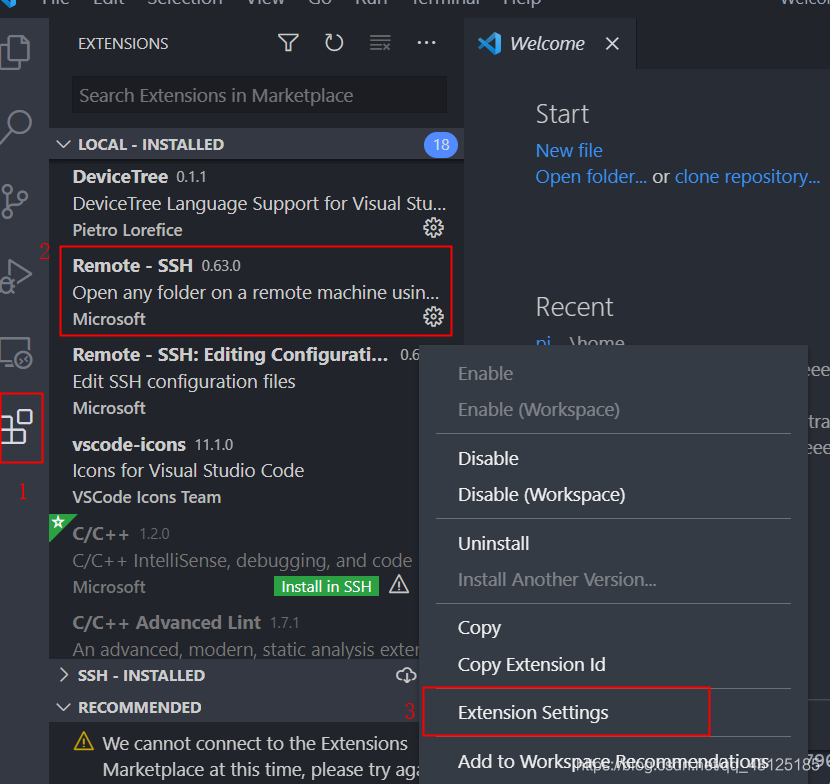Refresh the extensions list
The width and height of the screenshot is (830, 784).
click(334, 43)
